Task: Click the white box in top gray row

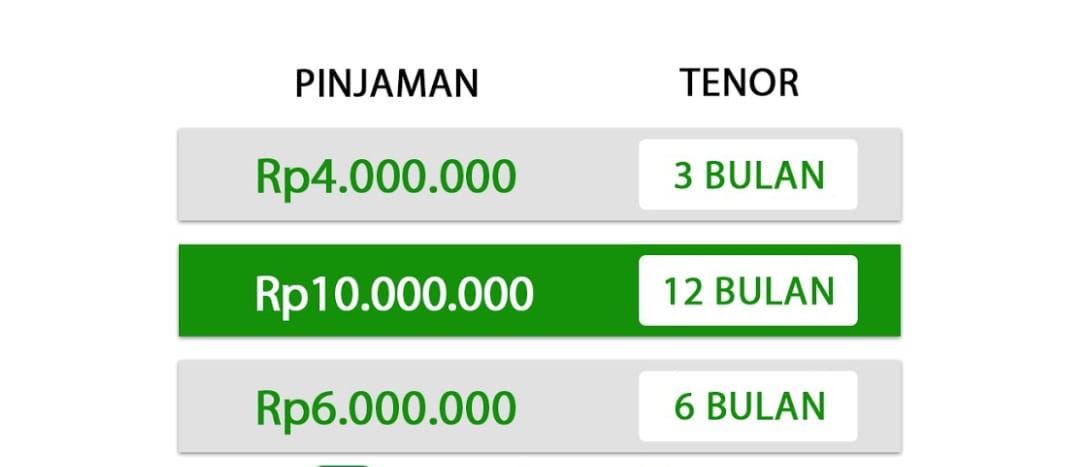Action: [748, 174]
